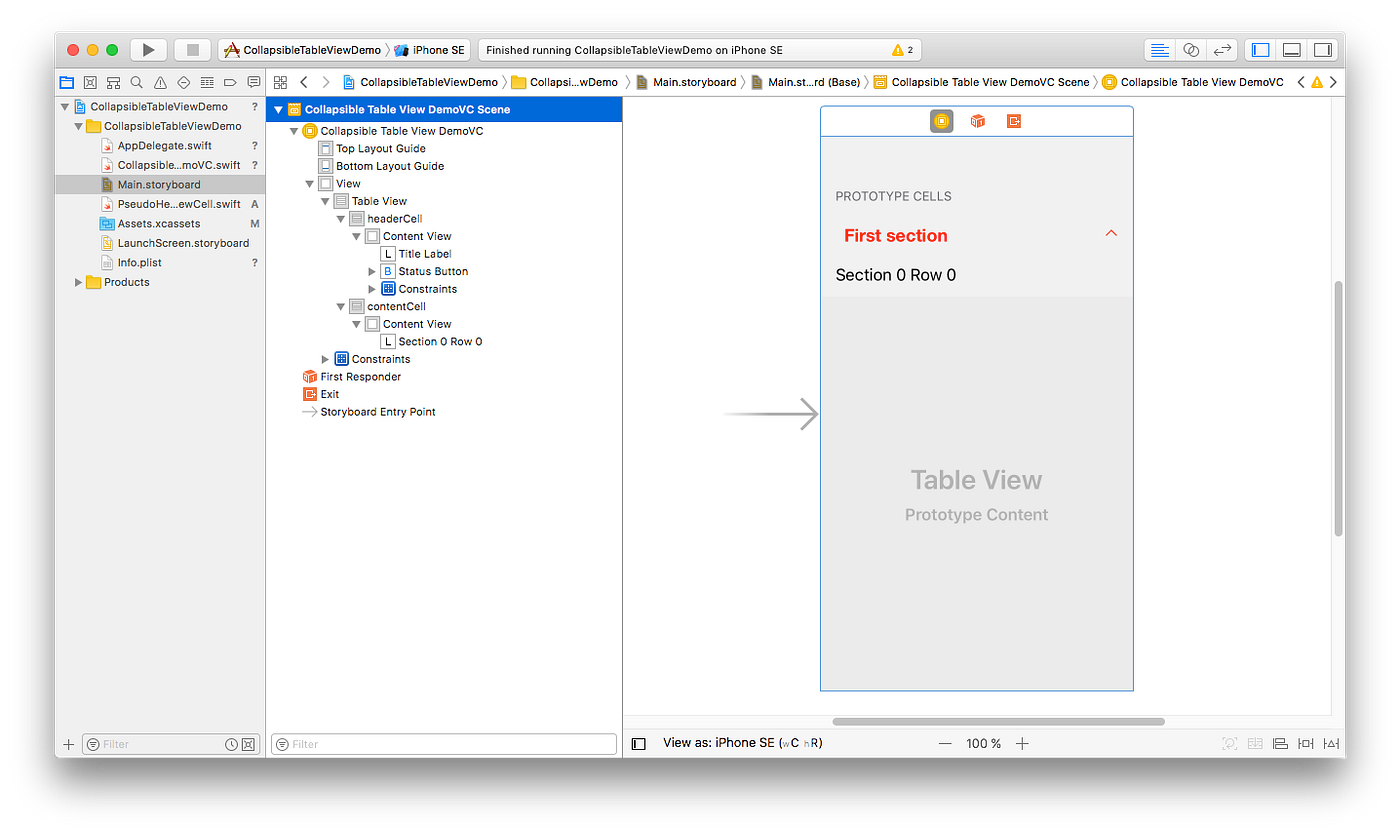1400x836 pixels.
Task: Open the Align constraints popover icon
Action: (x=1280, y=744)
